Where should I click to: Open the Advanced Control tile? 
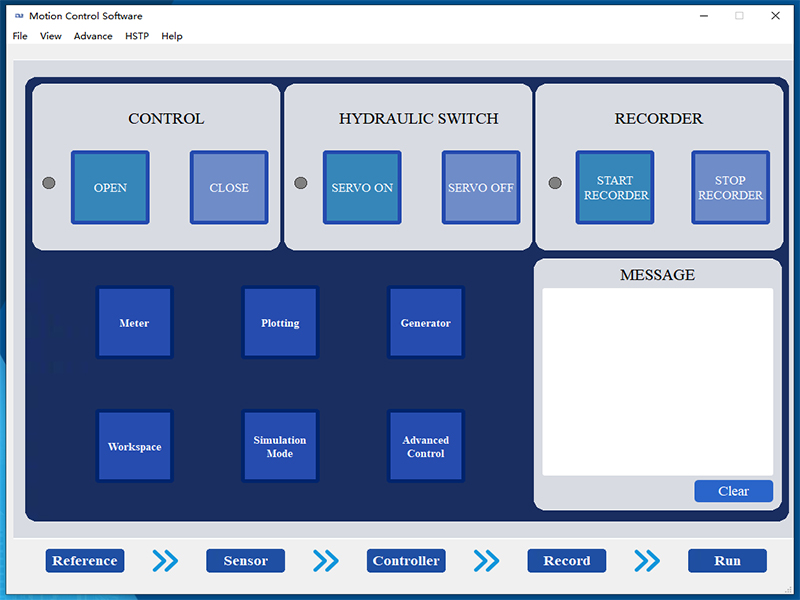[426, 447]
